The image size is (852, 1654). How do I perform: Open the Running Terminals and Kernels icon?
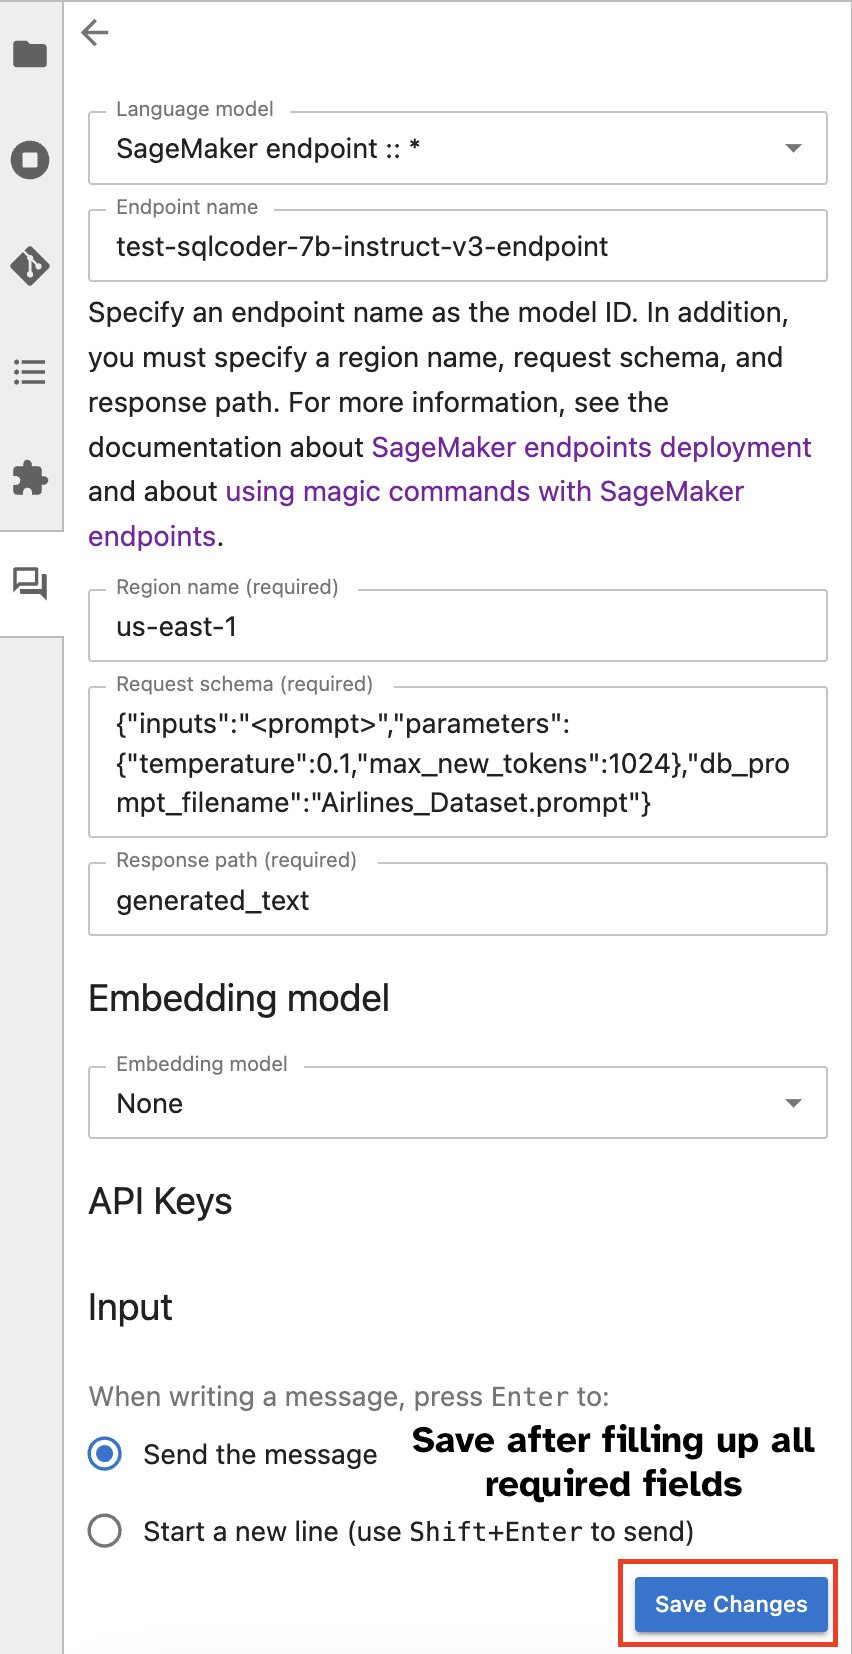coord(30,160)
